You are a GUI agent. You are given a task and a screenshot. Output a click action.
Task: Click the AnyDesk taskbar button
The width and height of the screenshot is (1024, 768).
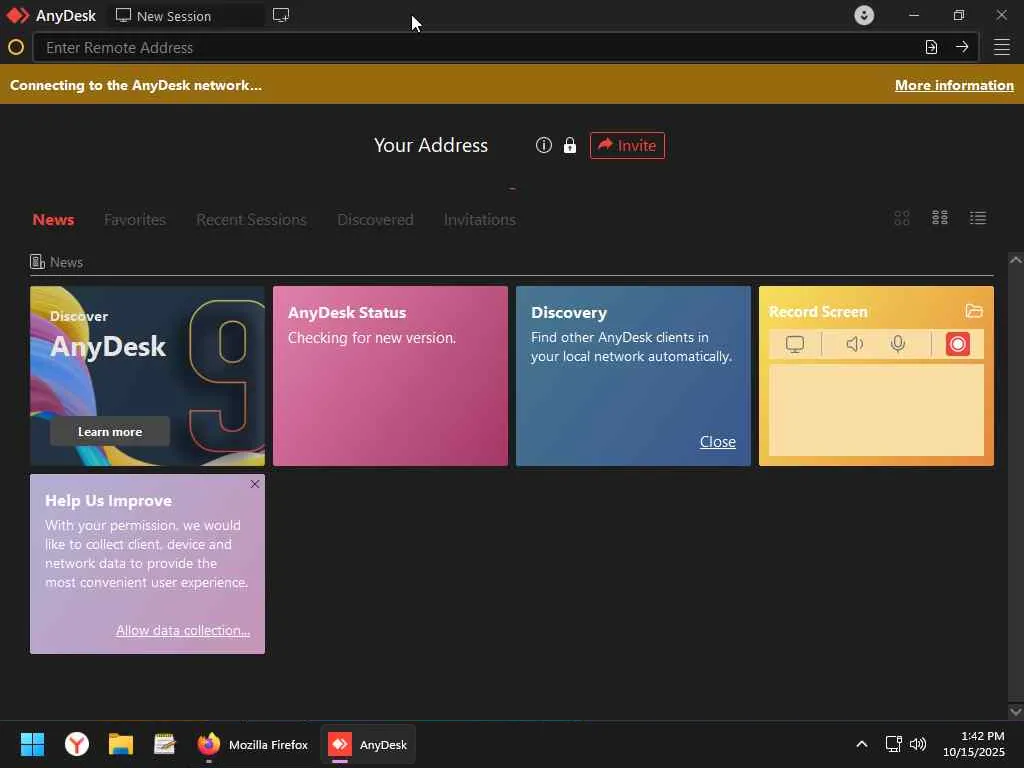[x=368, y=744]
